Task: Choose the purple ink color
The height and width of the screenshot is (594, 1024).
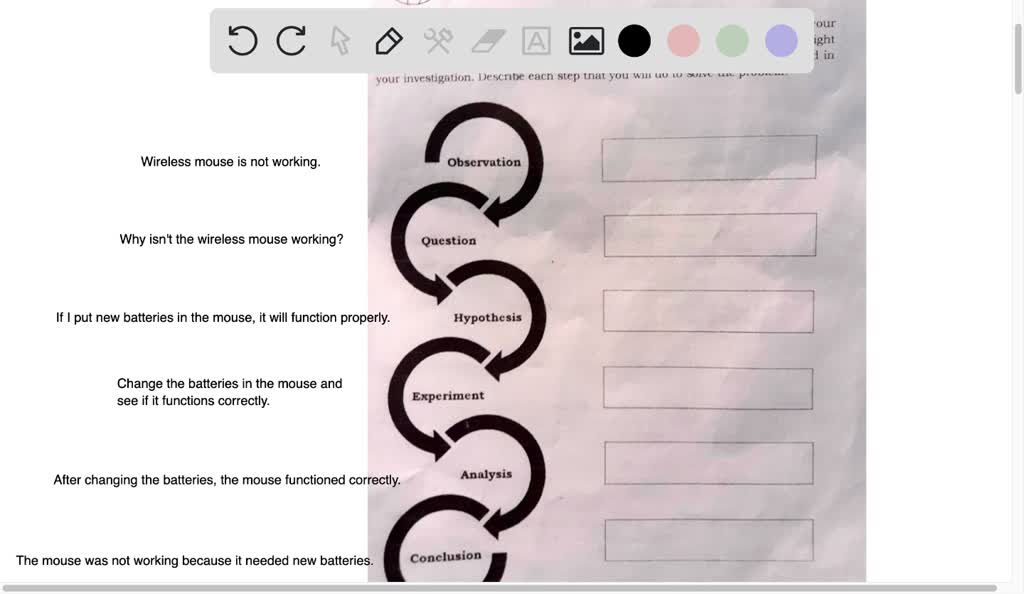Action: click(x=781, y=40)
